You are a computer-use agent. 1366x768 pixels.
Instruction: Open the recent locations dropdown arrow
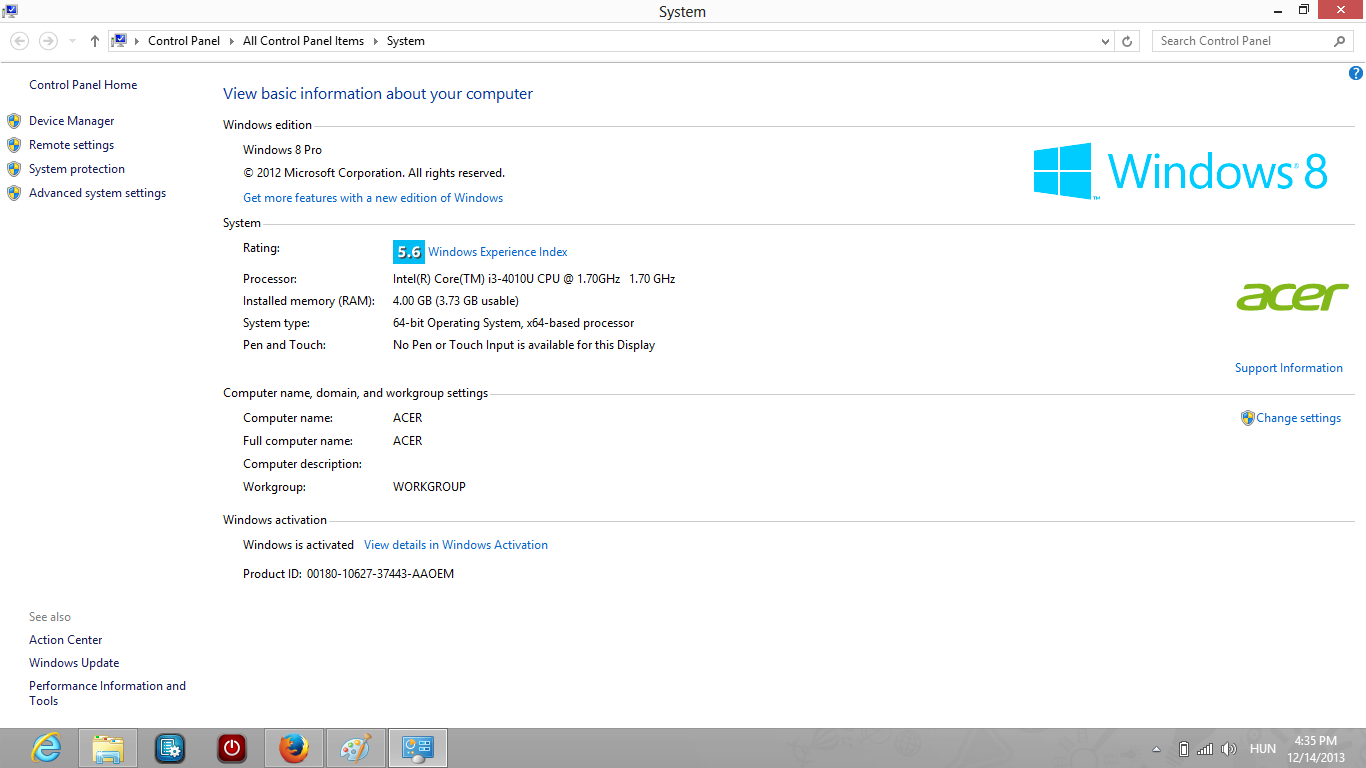(x=72, y=41)
